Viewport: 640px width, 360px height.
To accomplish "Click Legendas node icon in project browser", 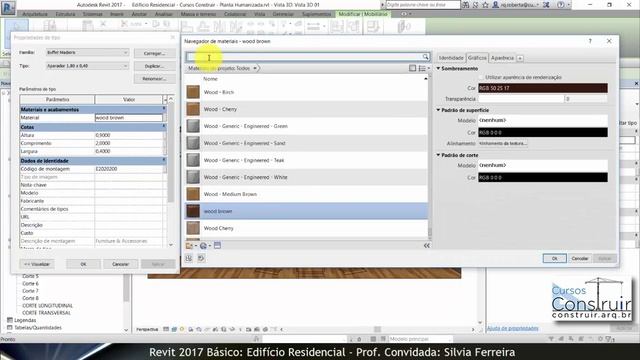I will (x=10, y=320).
